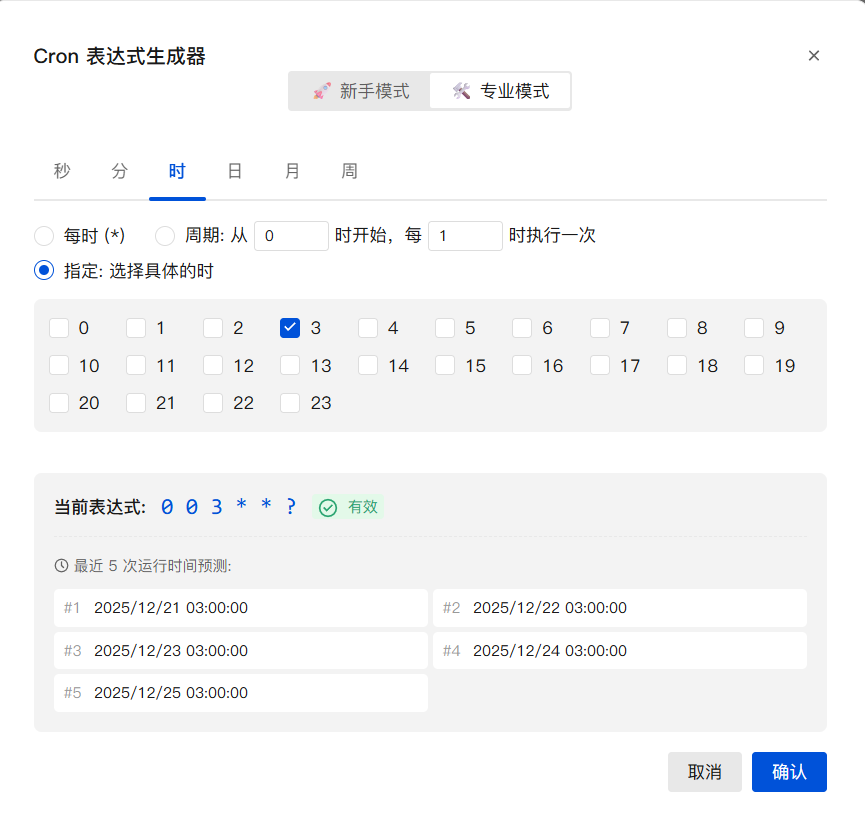The image size is (865, 825).
Task: Enable the hour 12 checkbox
Action: pos(213,366)
